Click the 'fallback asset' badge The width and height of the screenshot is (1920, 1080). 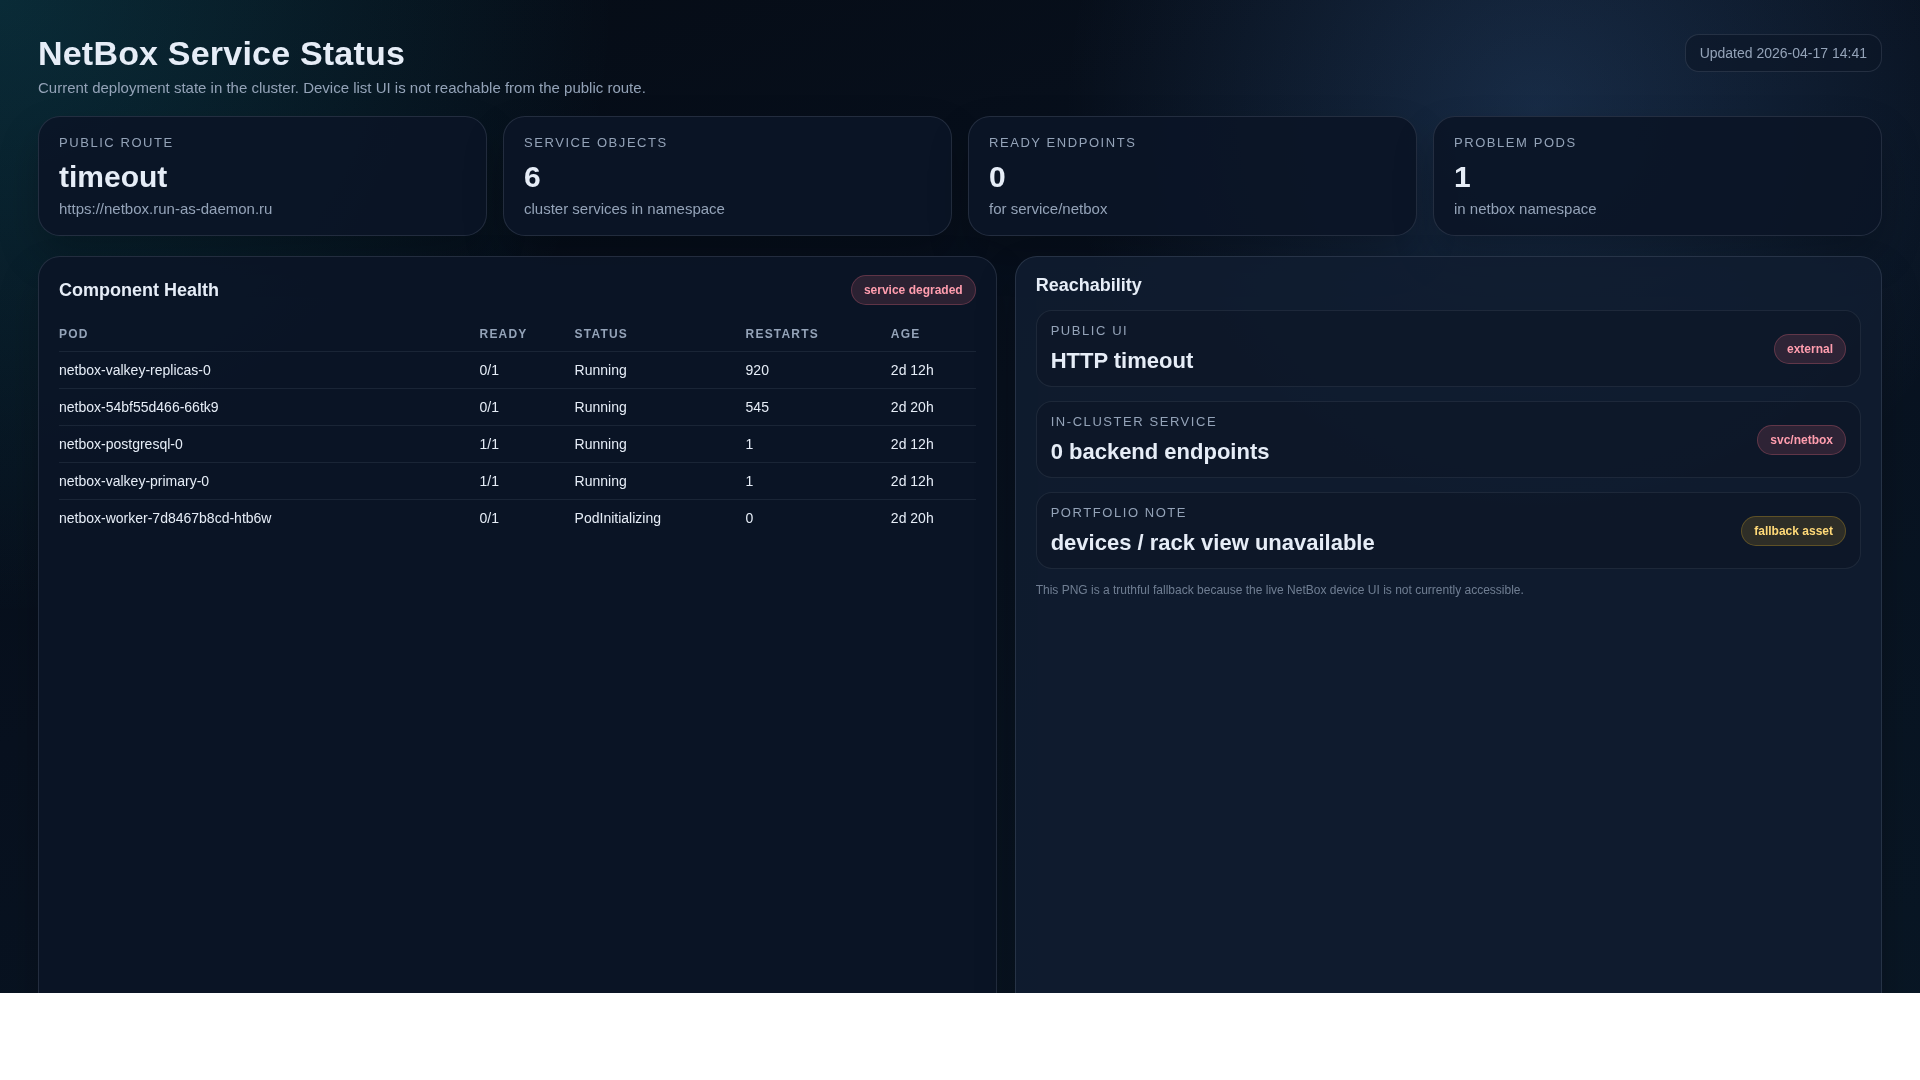(1792, 530)
